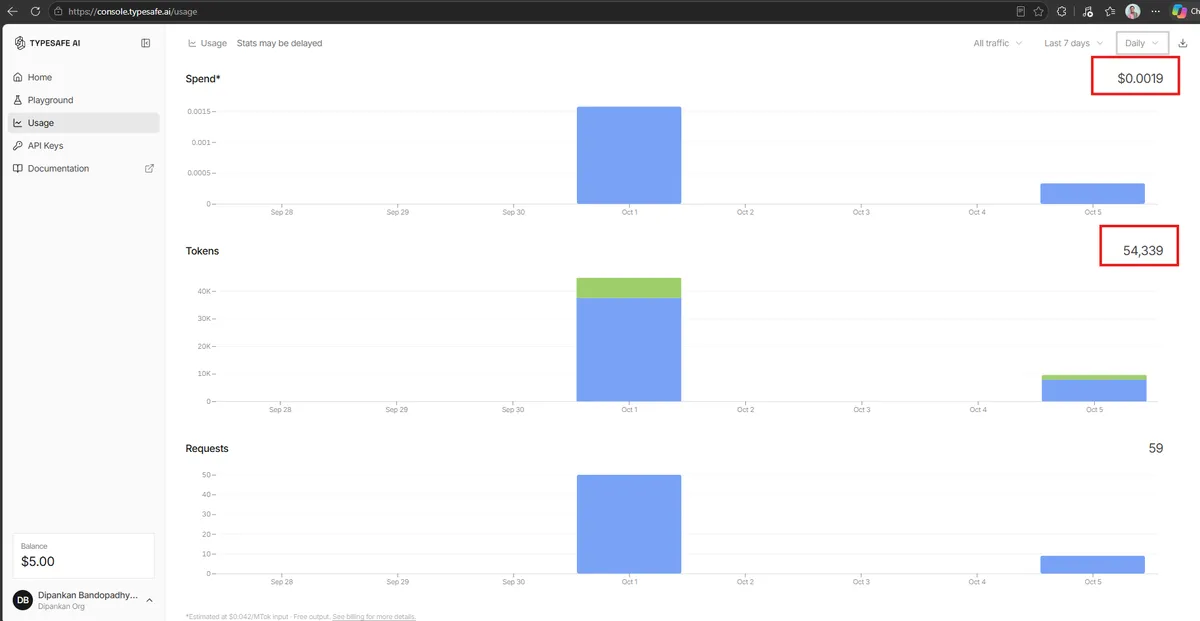The width and height of the screenshot is (1200, 621).
Task: Go to Home in the sidebar
Action: pos(84,77)
